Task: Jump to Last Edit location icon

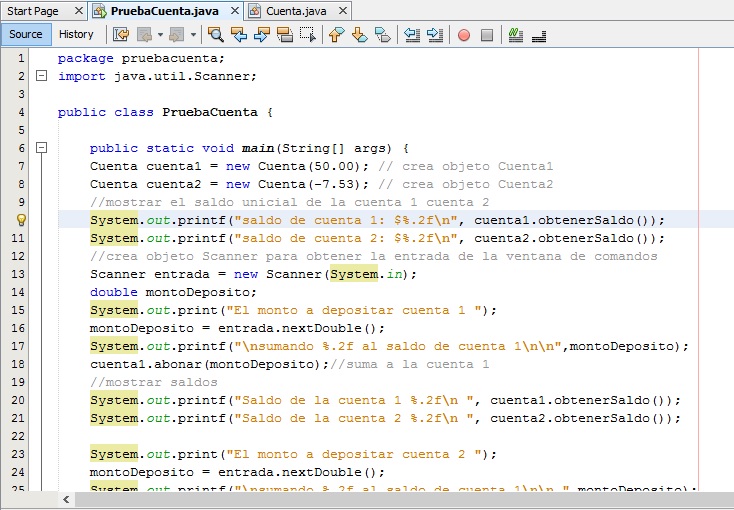Action: 120,34
